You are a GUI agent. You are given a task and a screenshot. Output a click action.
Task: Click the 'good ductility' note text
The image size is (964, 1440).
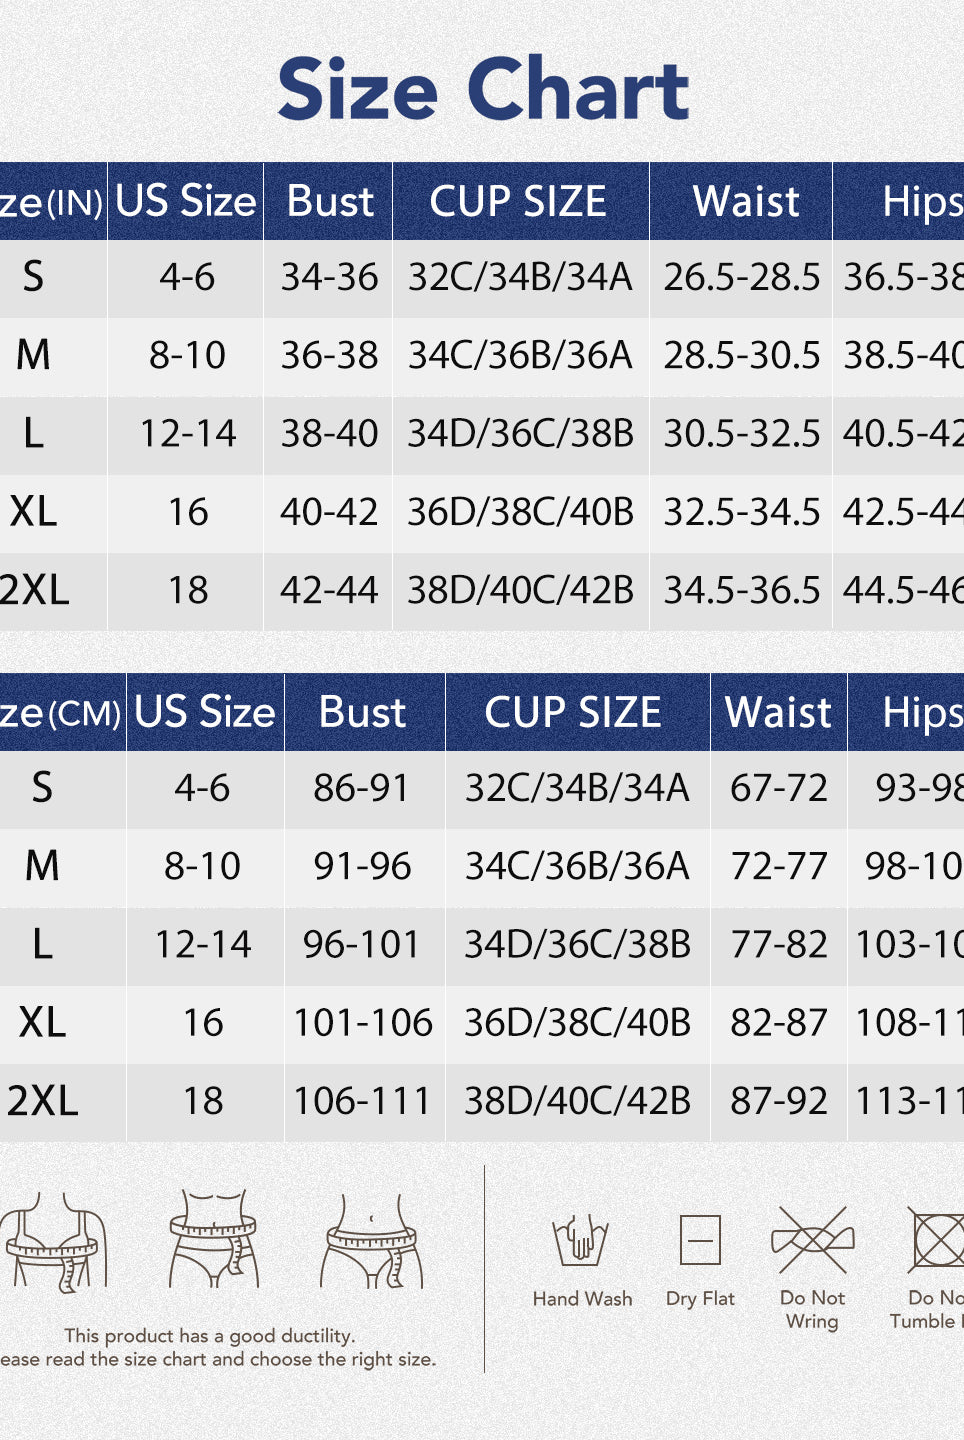coord(210,1336)
